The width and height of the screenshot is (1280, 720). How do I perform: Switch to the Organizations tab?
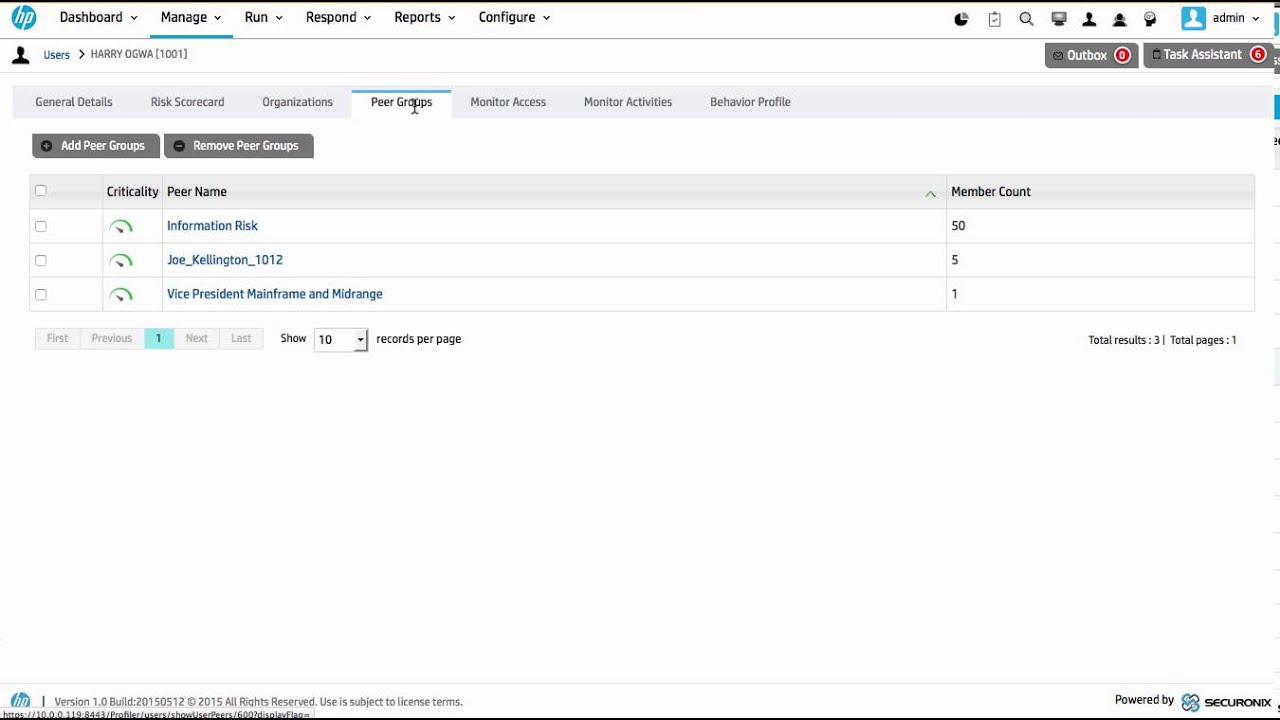pos(297,102)
